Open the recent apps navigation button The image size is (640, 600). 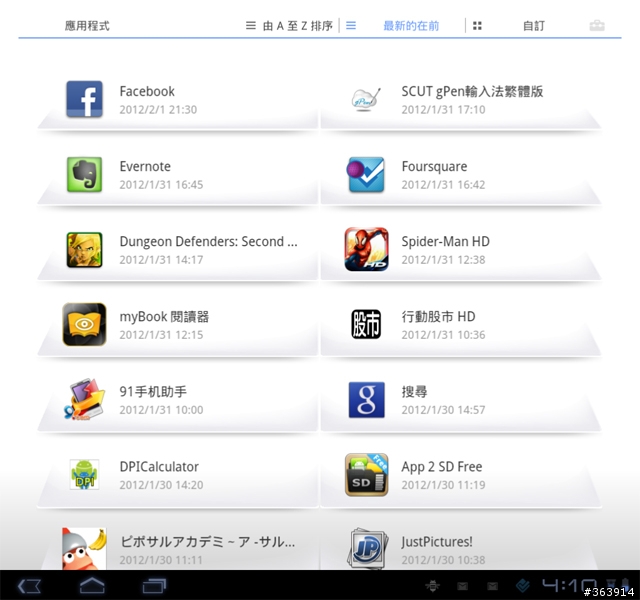[154, 586]
